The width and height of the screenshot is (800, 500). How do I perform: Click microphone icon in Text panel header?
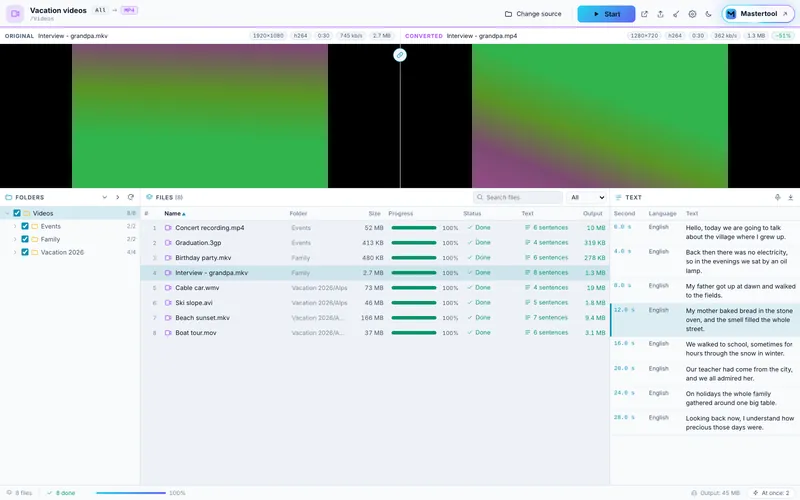pos(777,197)
